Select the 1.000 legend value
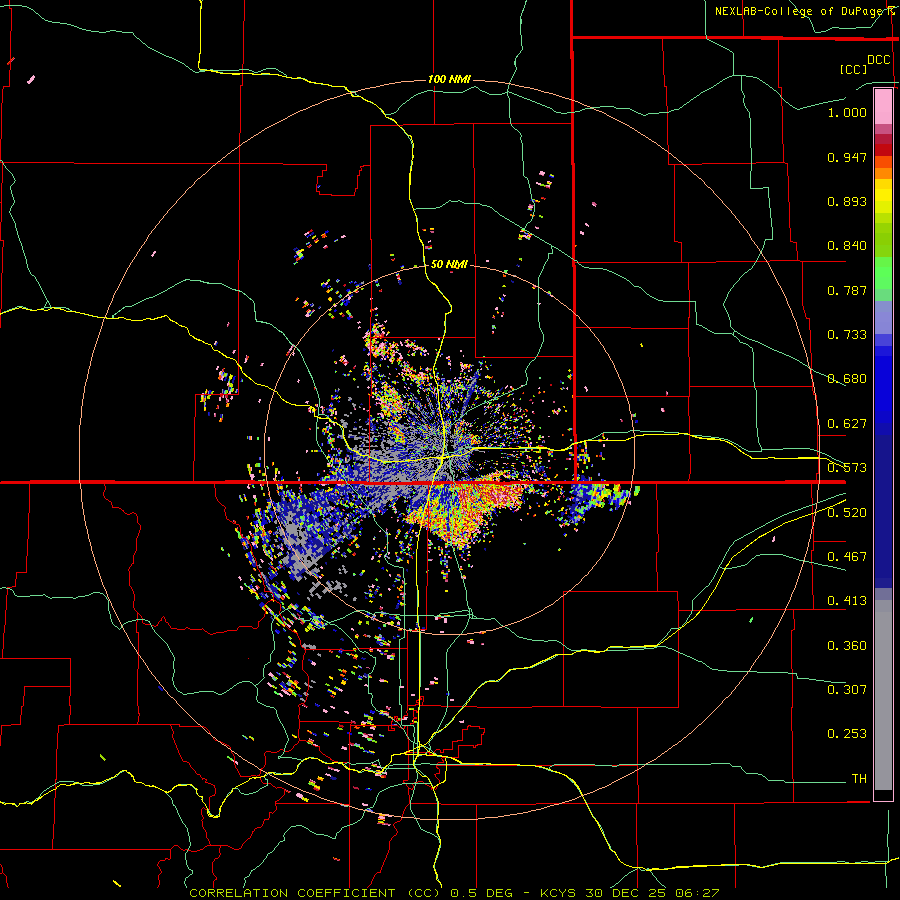 [847, 112]
